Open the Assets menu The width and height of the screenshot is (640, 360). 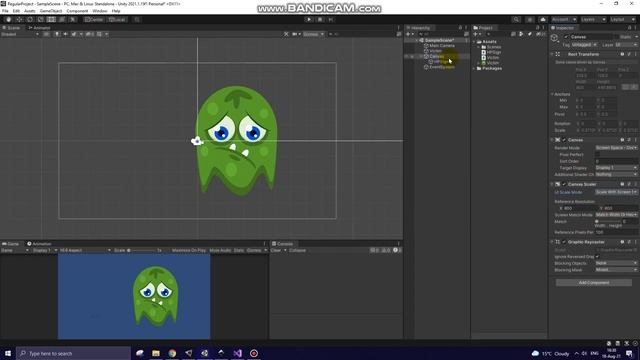(x=30, y=11)
